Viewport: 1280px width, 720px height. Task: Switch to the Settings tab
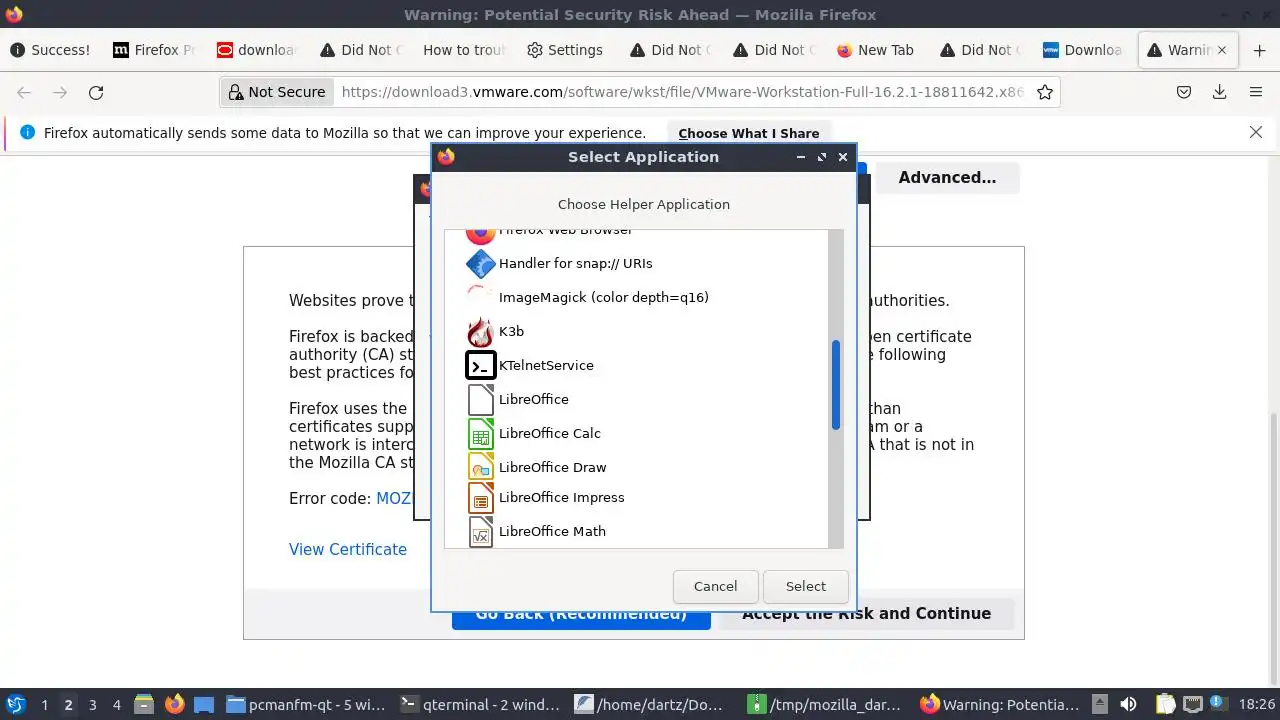coord(565,50)
